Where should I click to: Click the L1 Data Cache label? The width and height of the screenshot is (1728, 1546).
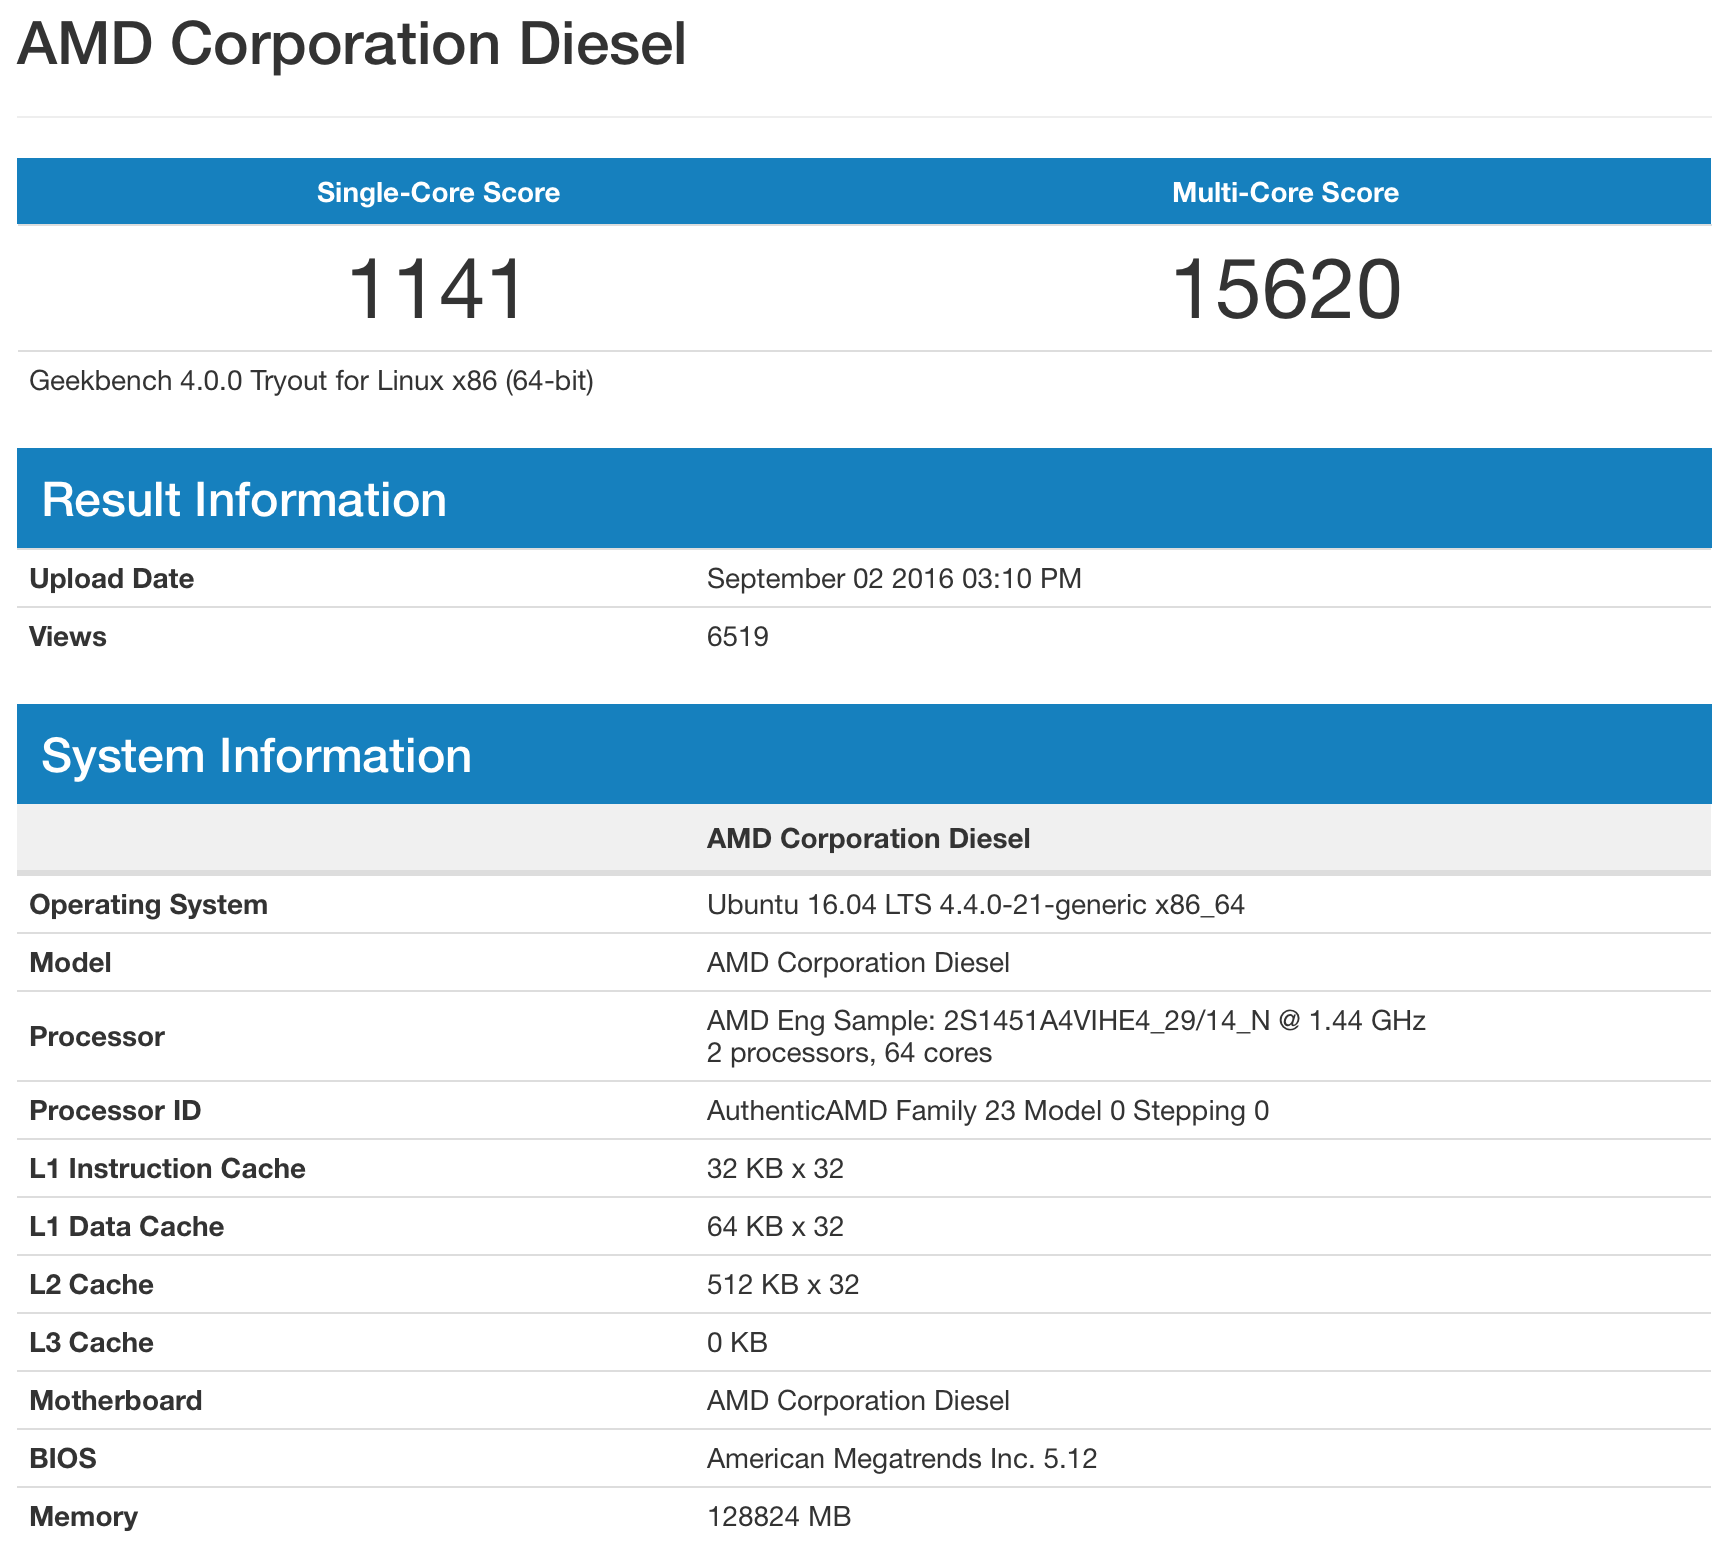click(127, 1227)
